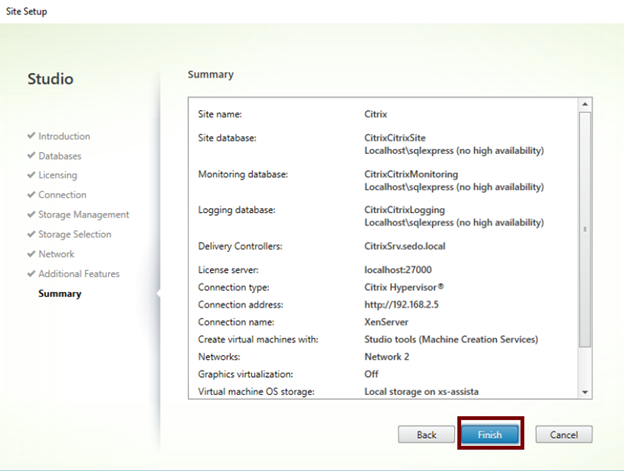Click the Cancel button

564,434
